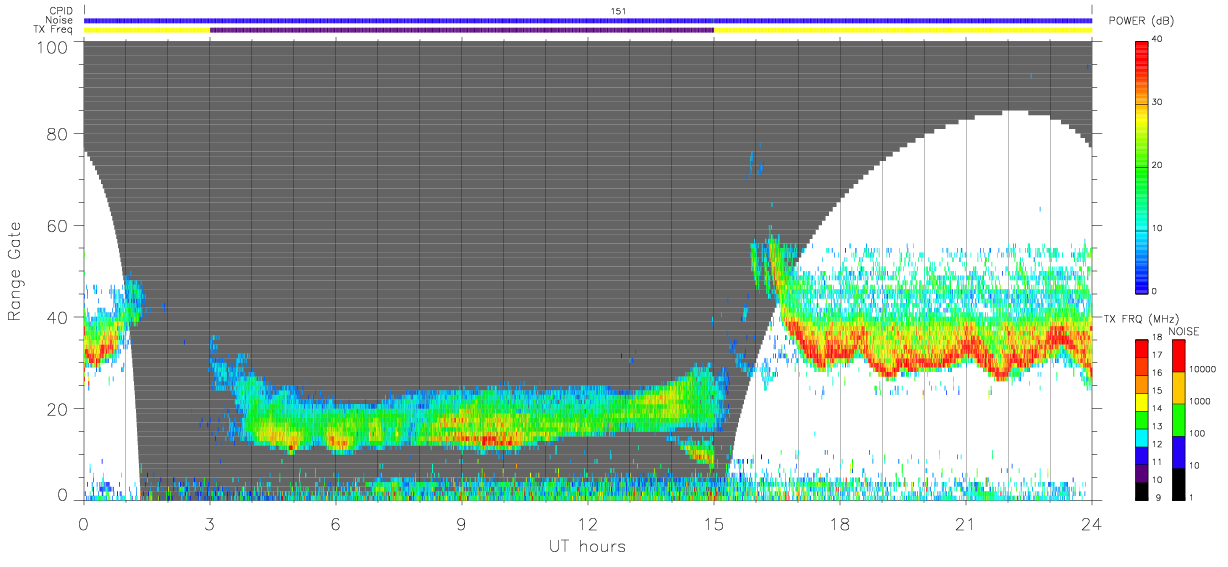This screenshot has height=567, width=1228.
Task: Pick the purple 10-11 MHz swatch
Action: pos(1143,471)
